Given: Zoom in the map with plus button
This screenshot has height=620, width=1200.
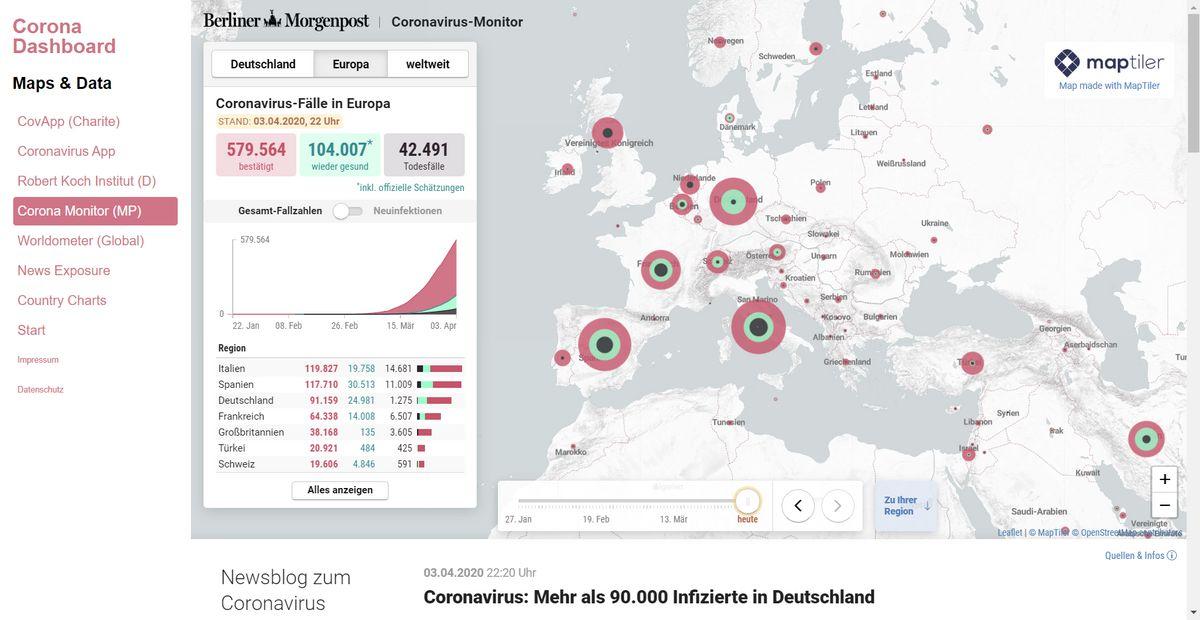Looking at the screenshot, I should (1164, 480).
